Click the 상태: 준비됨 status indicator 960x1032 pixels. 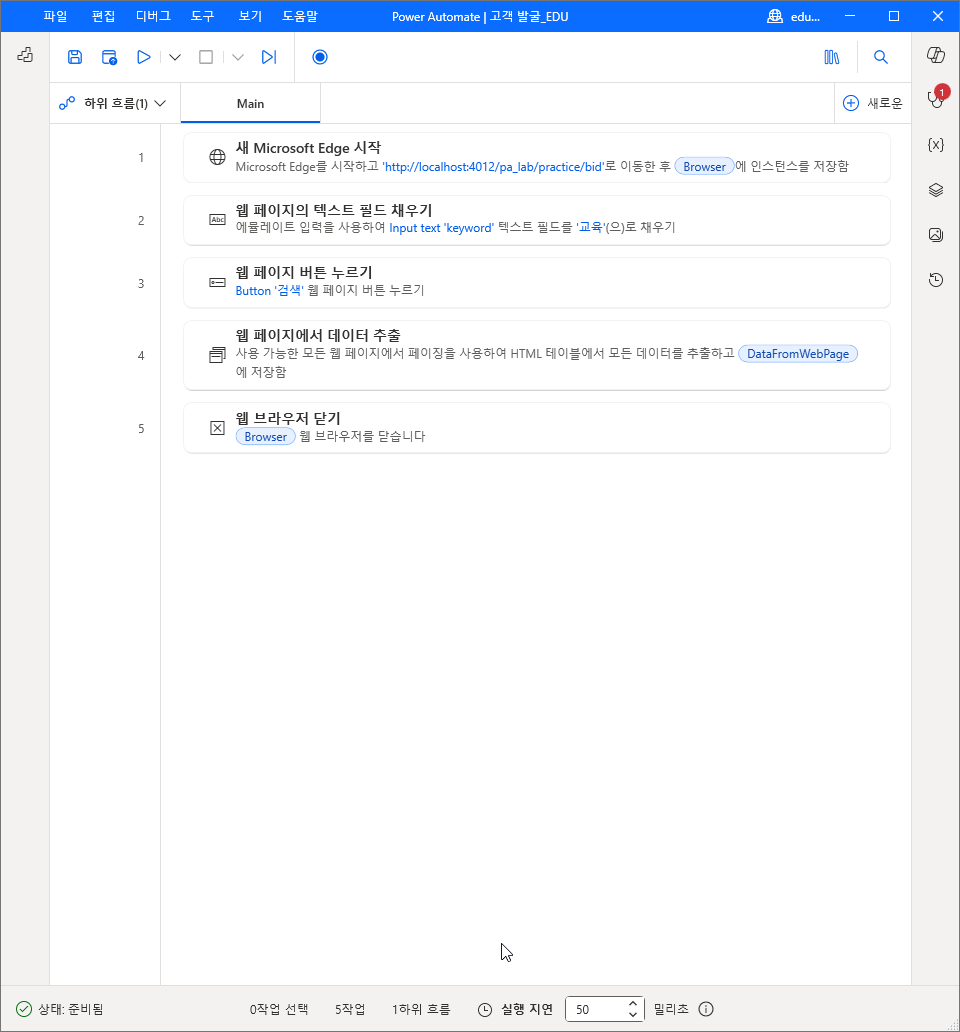tap(59, 1009)
